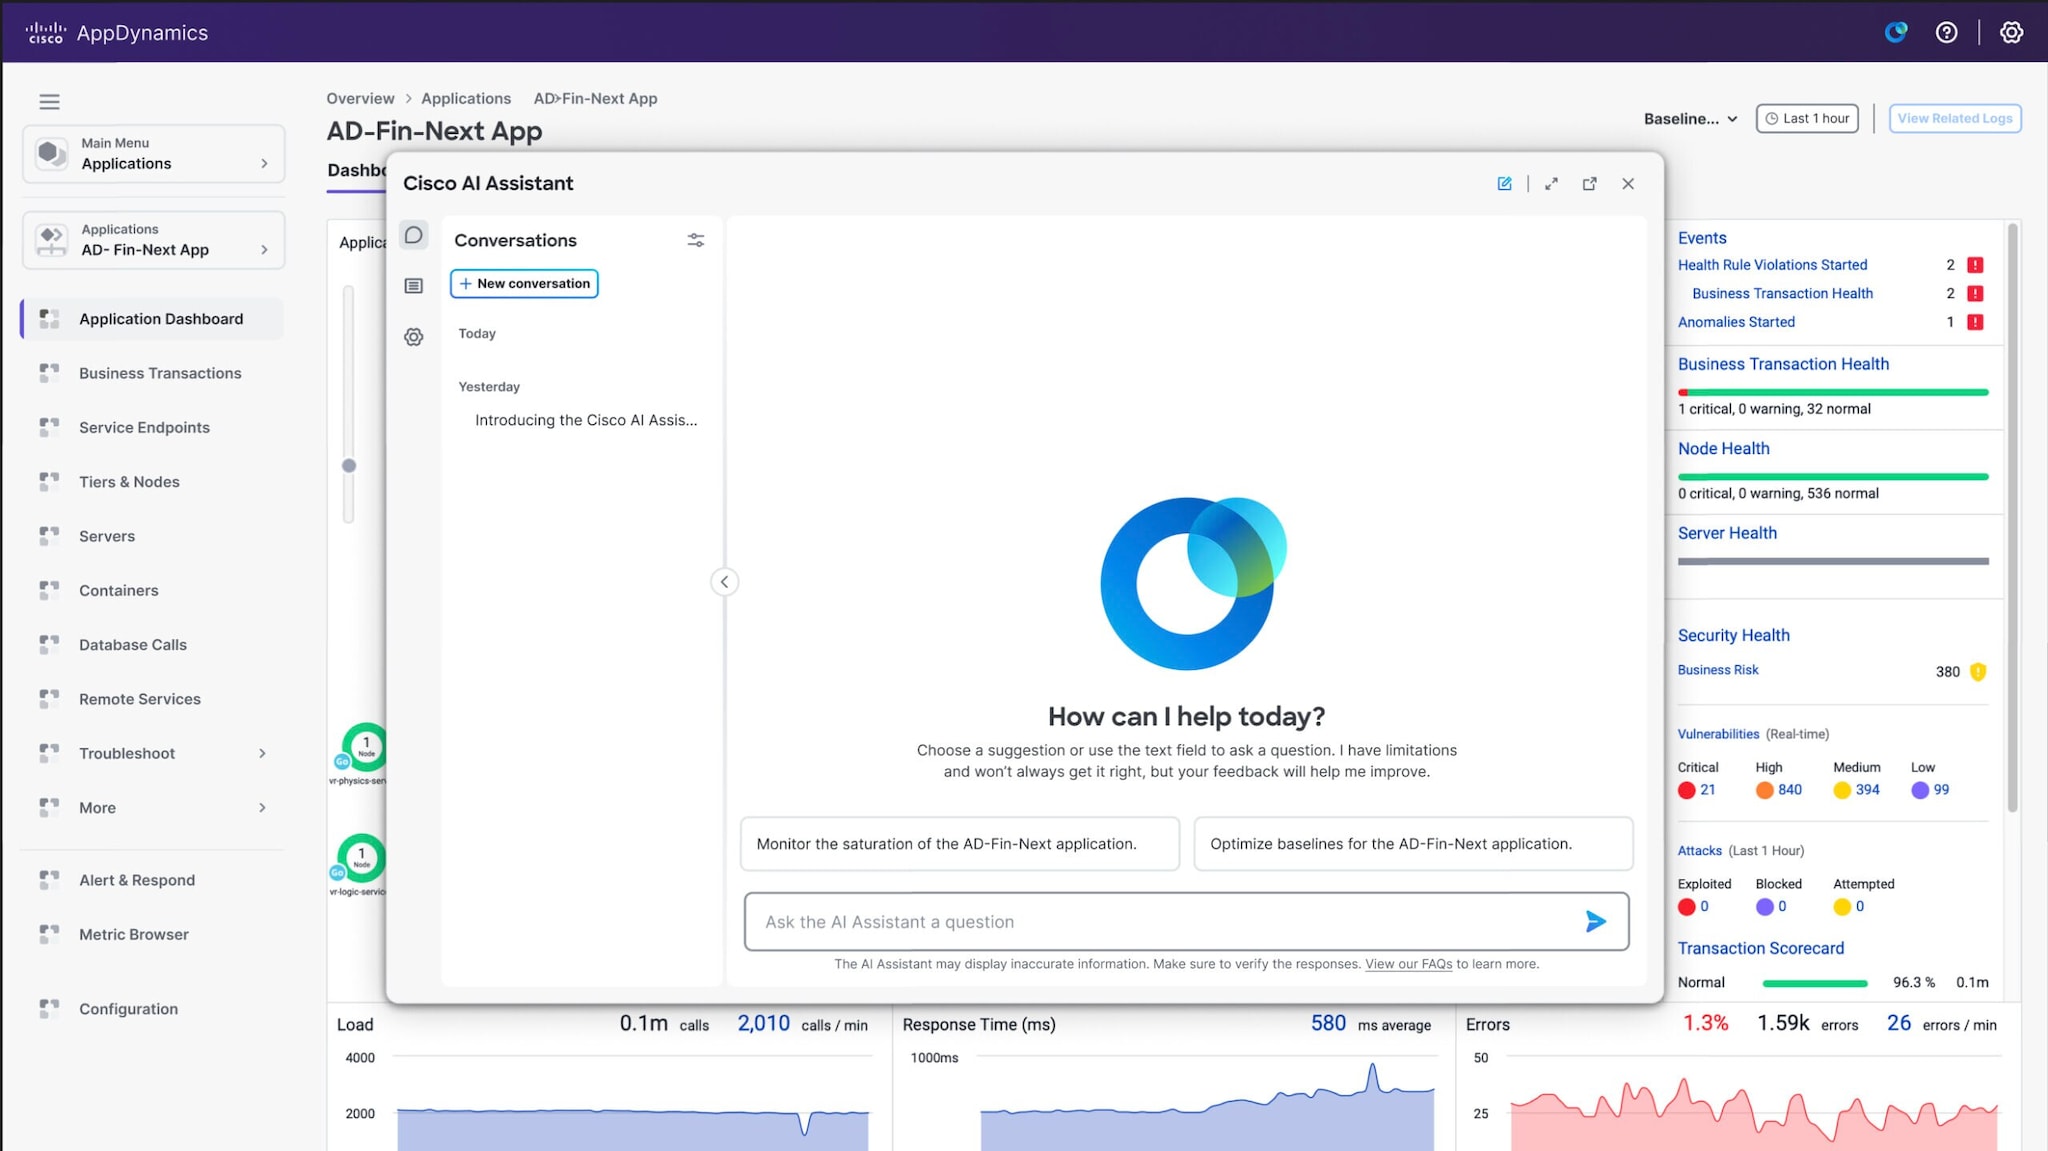Adjust the flow map zoom slider handle

pyautogui.click(x=349, y=465)
